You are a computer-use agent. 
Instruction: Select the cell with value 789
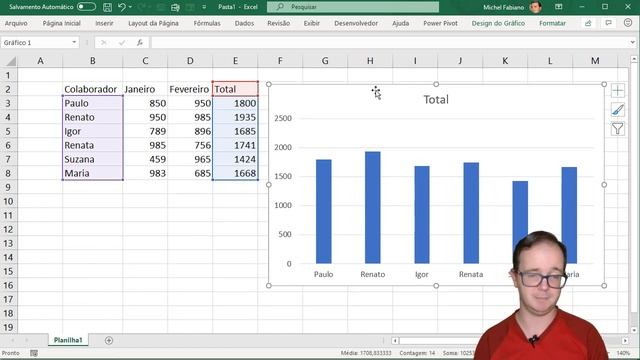click(x=145, y=131)
